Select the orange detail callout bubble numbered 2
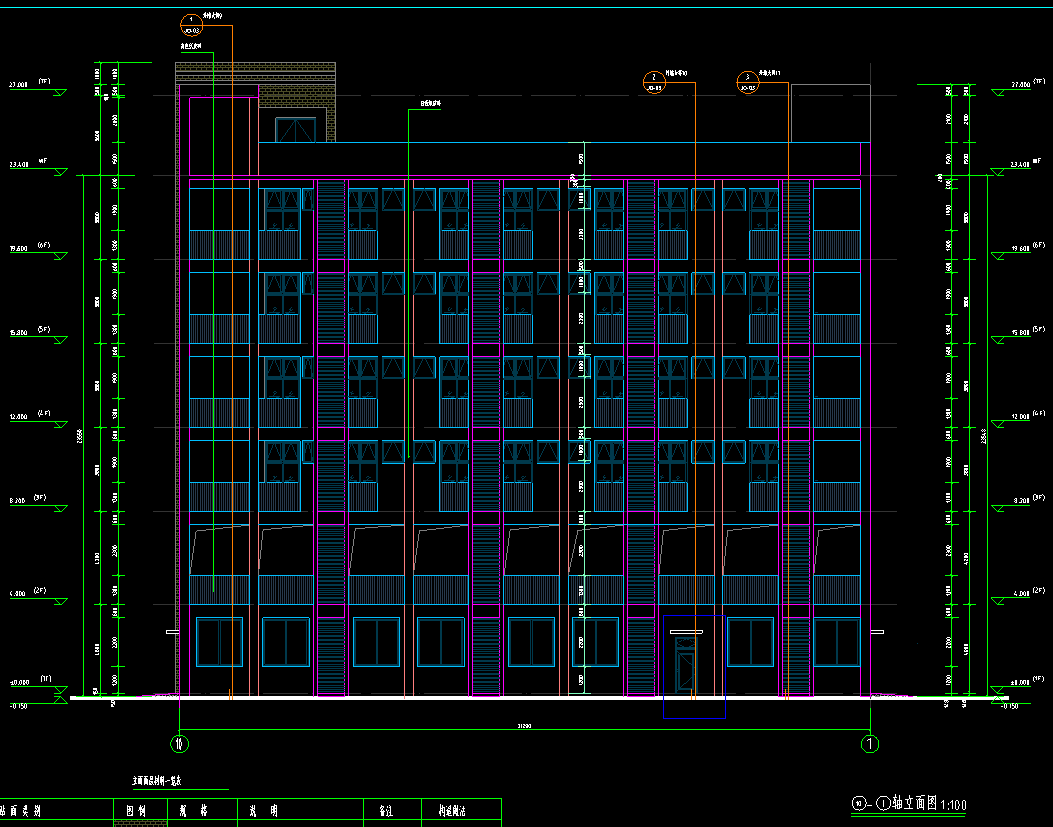1053x827 pixels. [x=653, y=81]
